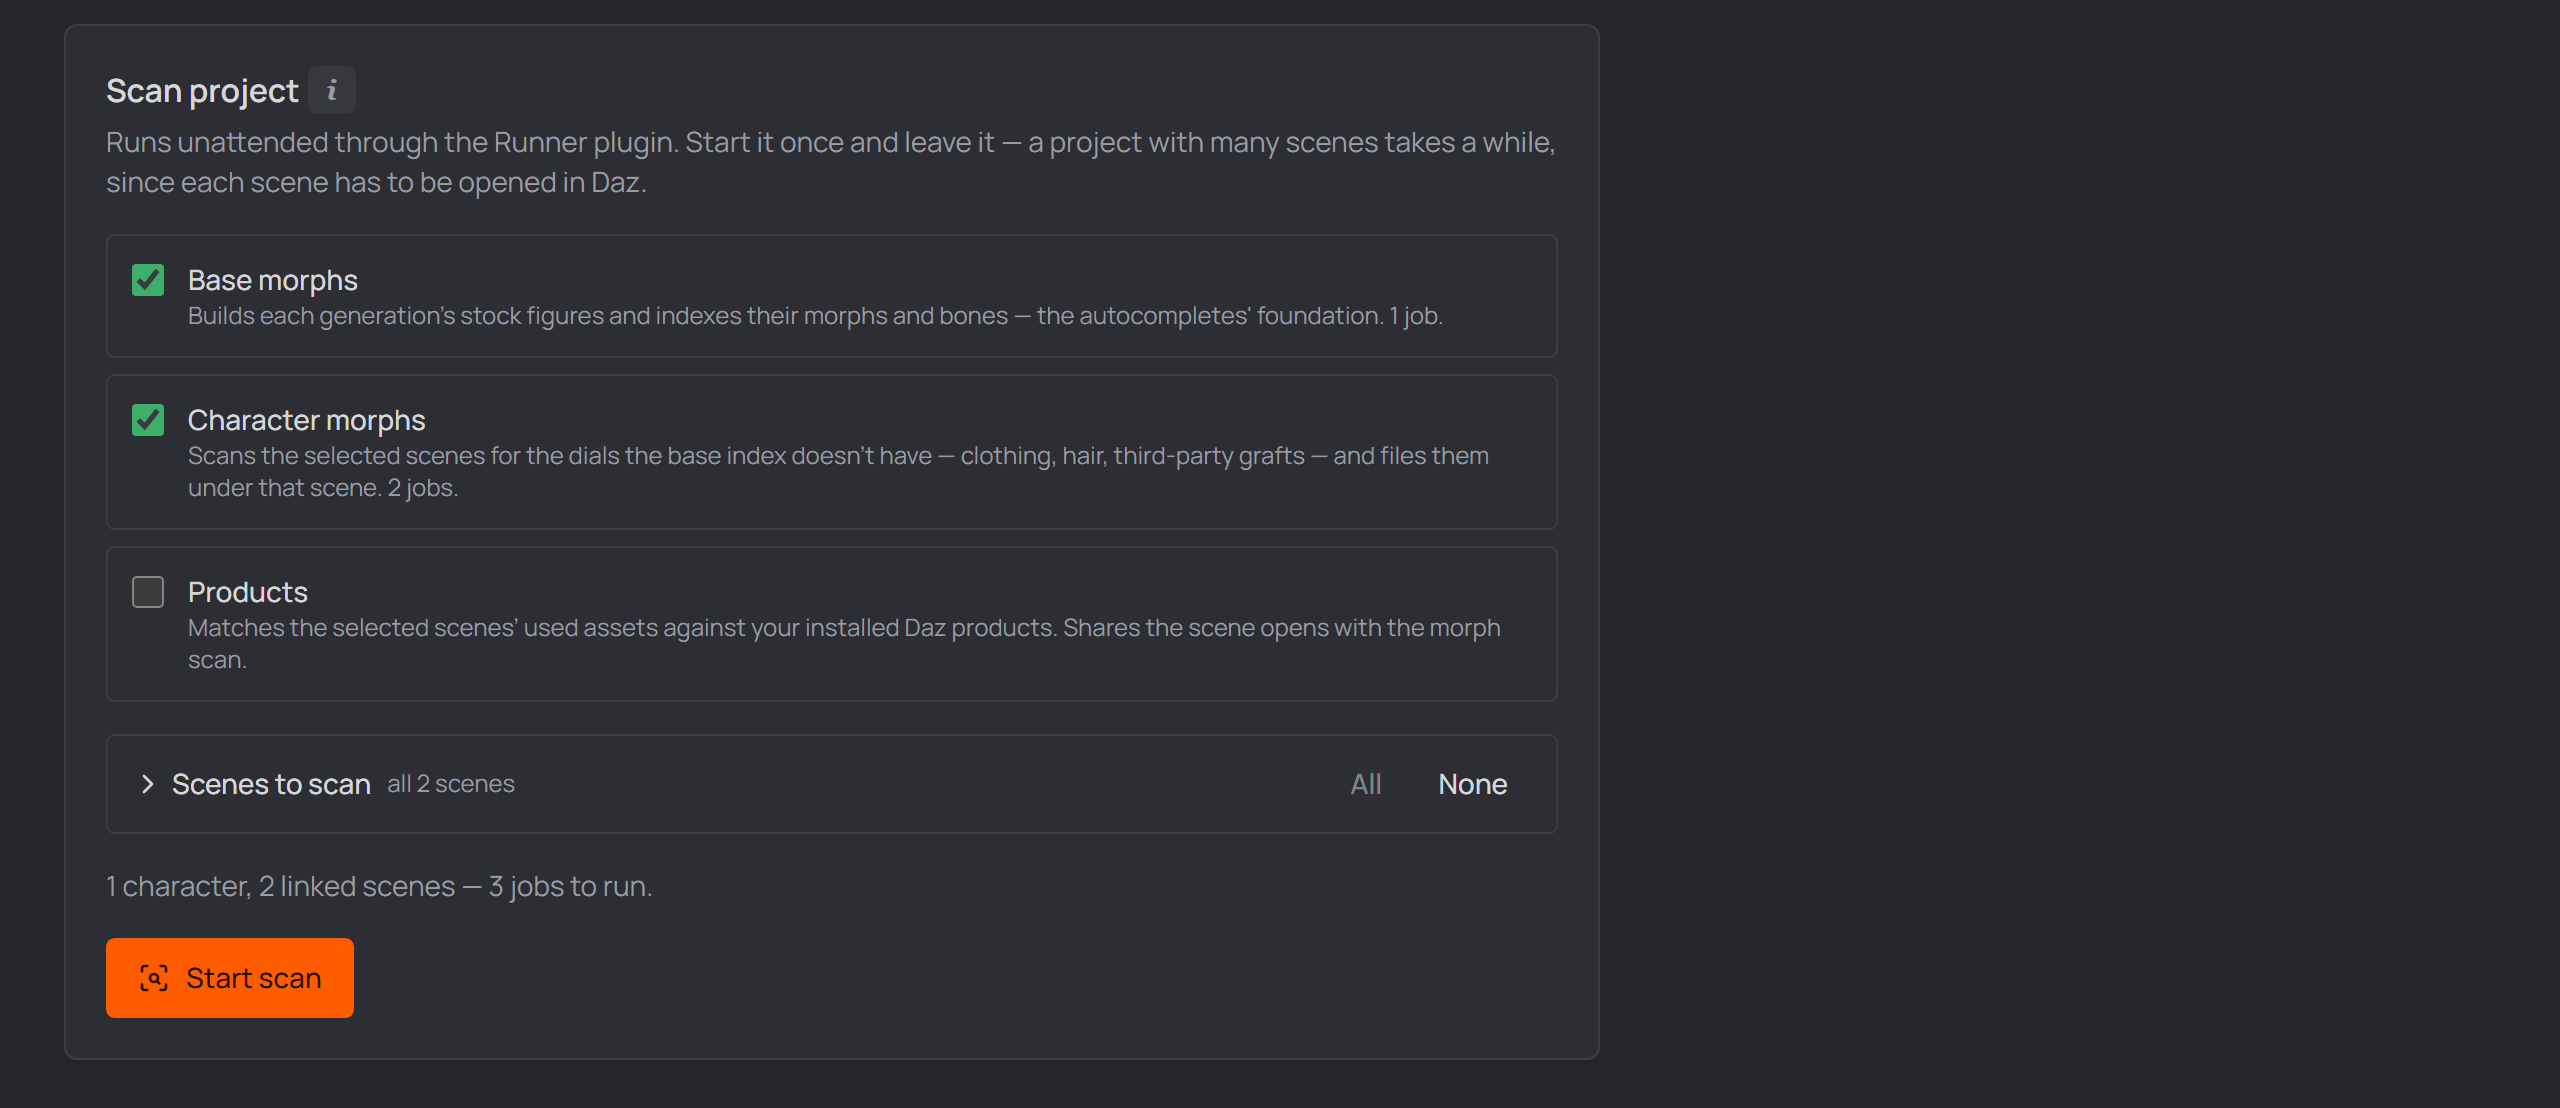Click the Base morphs option title
The height and width of the screenshot is (1108, 2560).
click(x=273, y=280)
